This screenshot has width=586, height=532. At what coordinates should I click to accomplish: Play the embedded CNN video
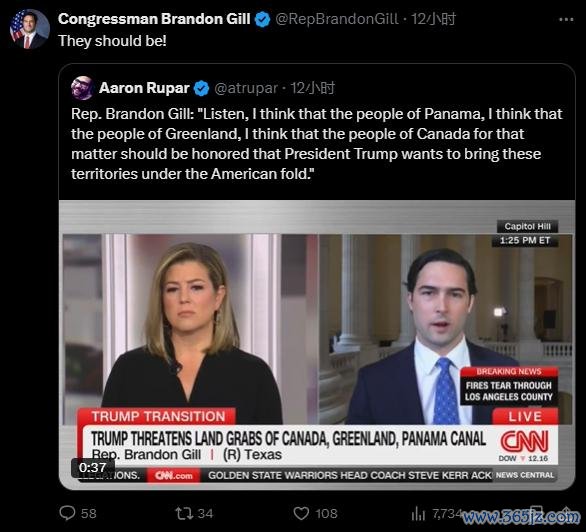(x=317, y=345)
